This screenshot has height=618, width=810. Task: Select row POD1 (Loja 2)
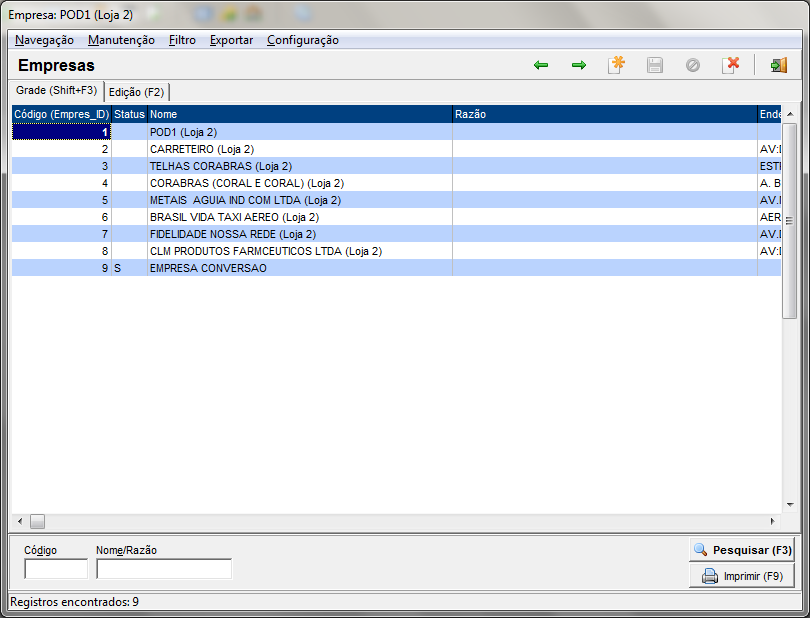pos(396,132)
